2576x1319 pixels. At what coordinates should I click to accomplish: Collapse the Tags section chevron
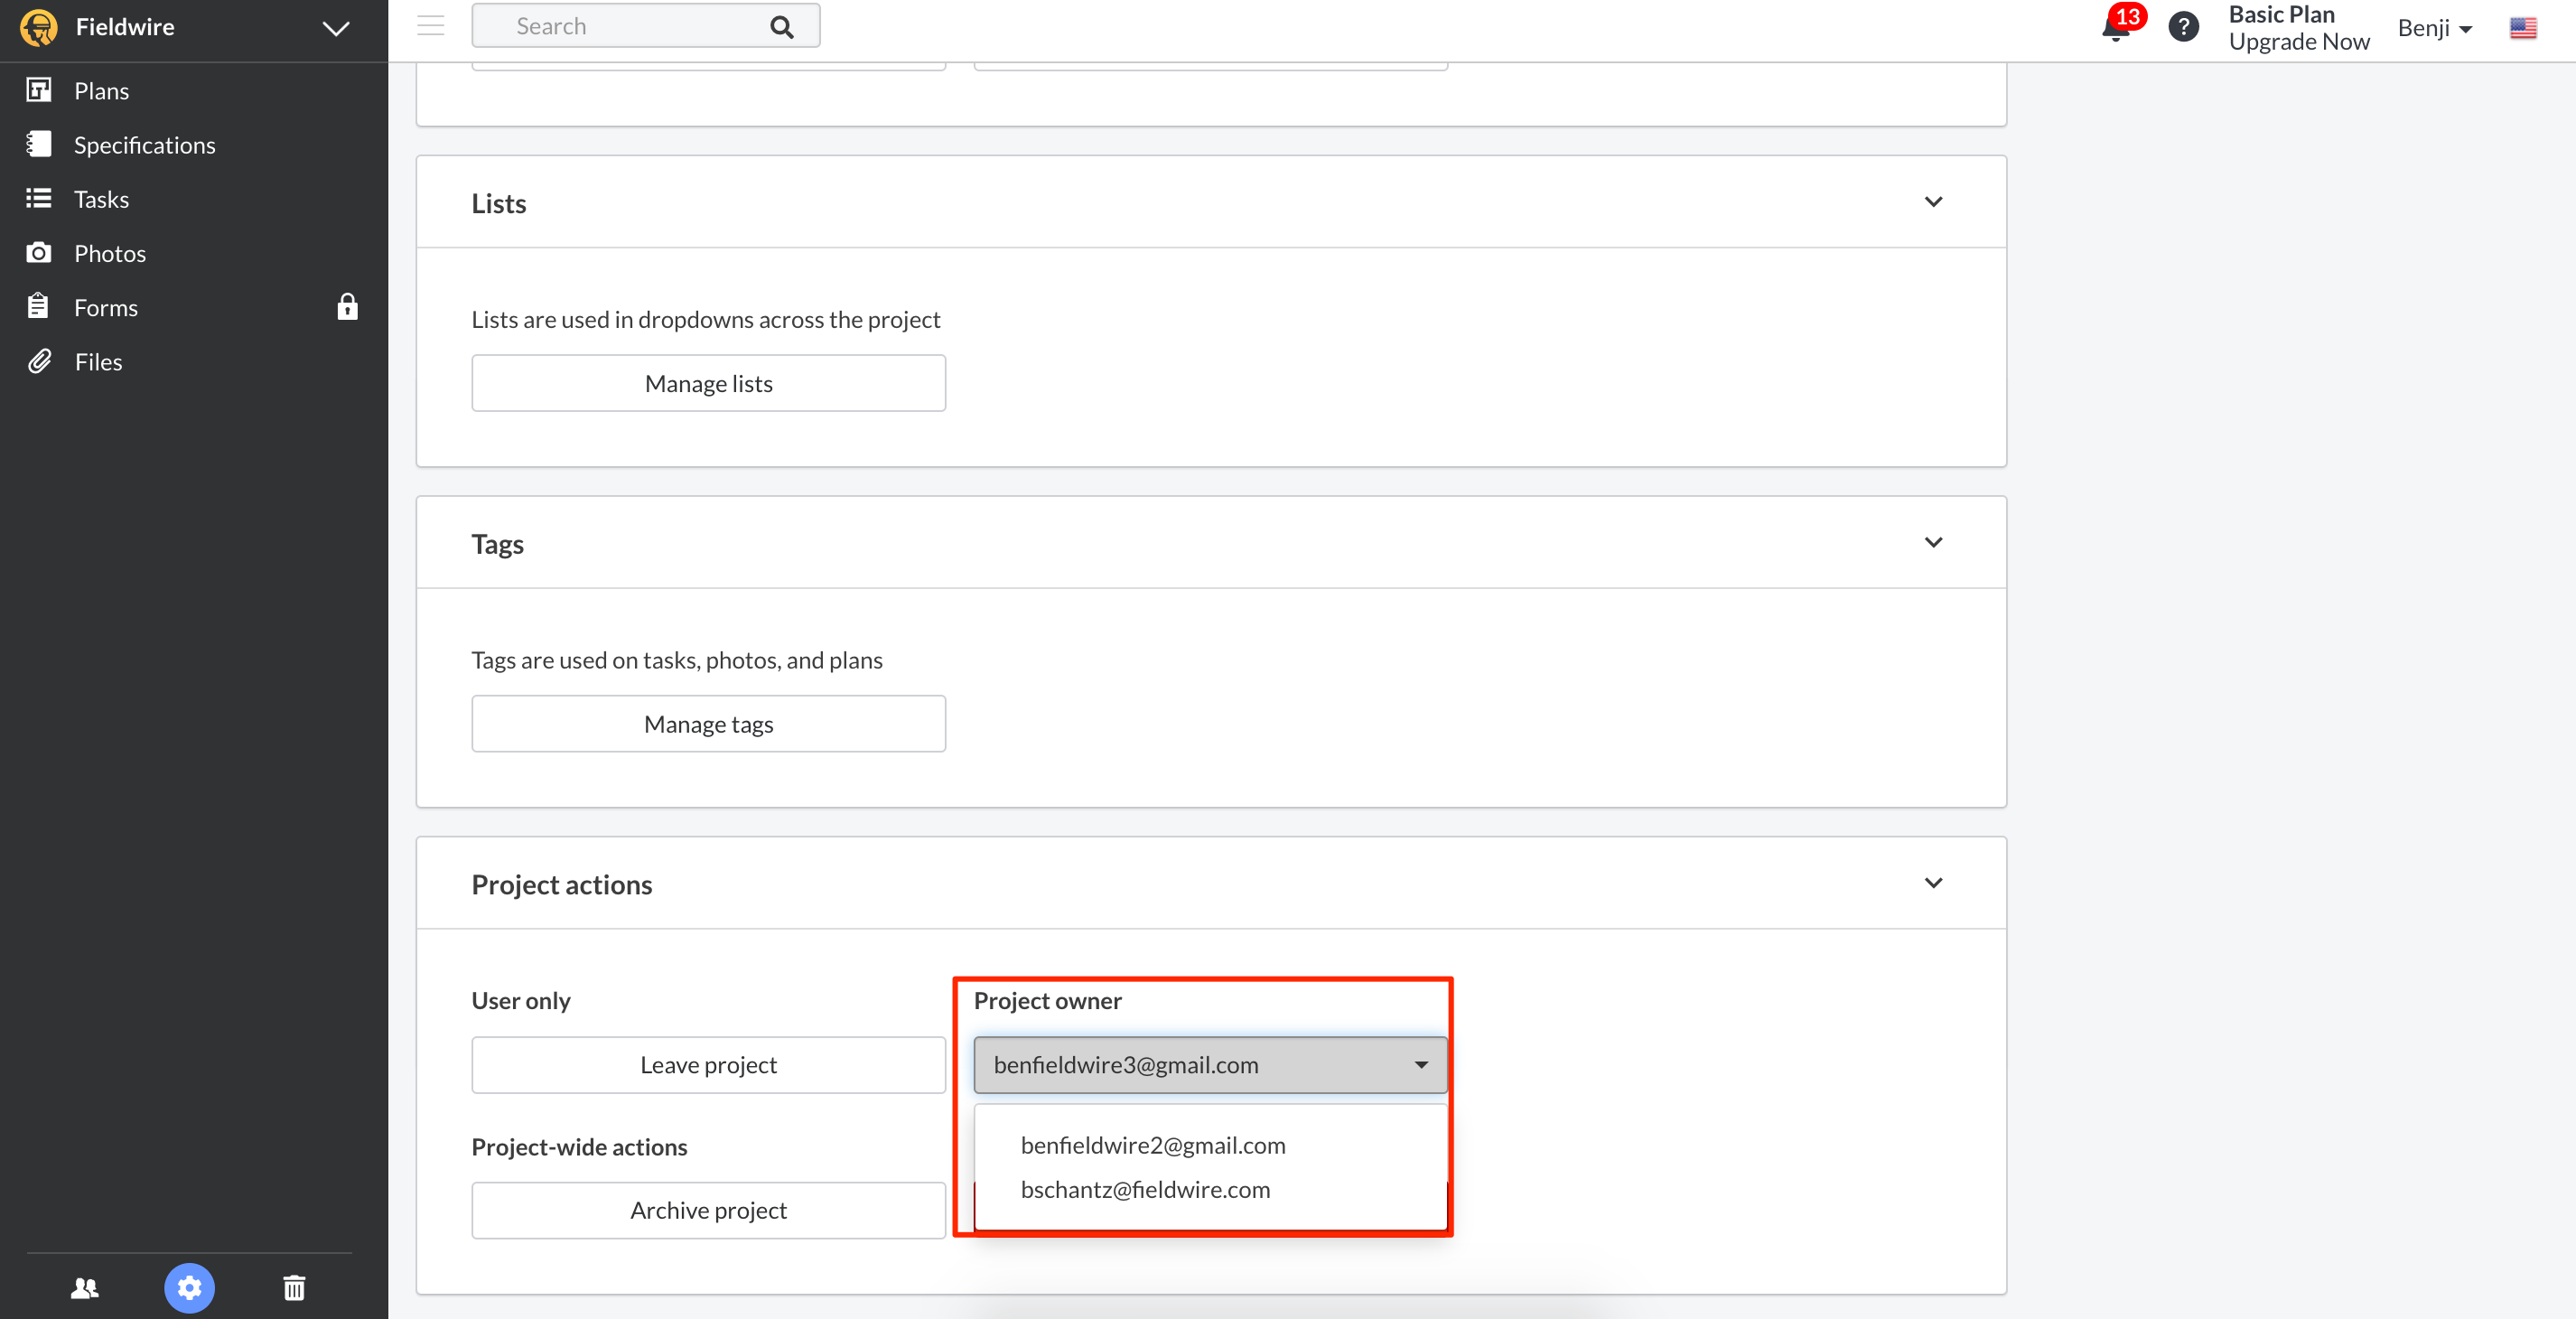pos(1933,542)
